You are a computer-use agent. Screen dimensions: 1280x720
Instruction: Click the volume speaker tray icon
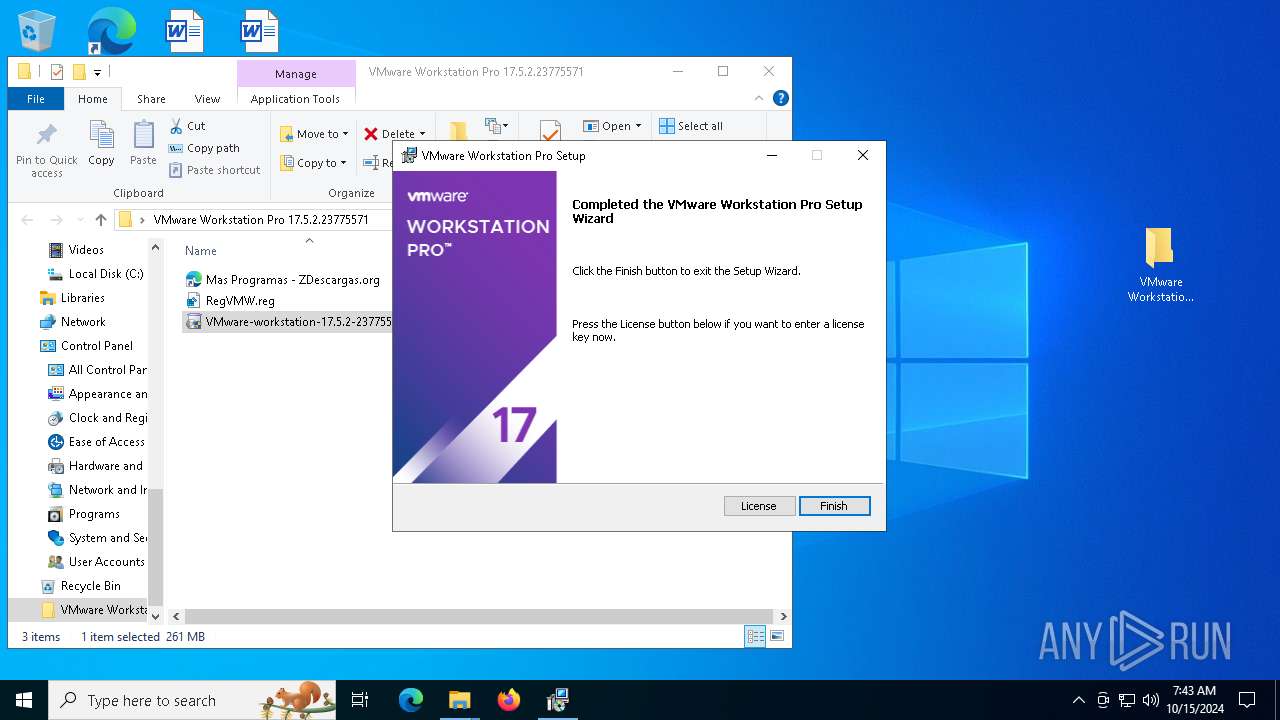click(x=1150, y=700)
